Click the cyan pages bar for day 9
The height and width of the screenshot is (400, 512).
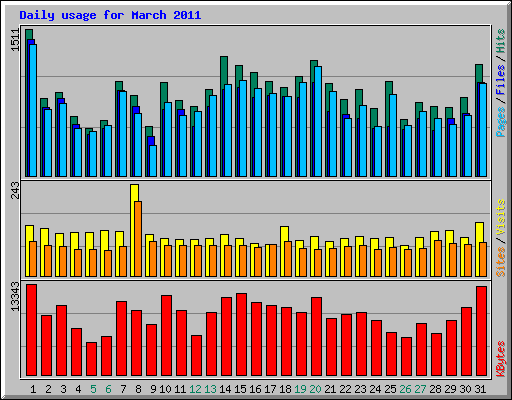point(153,161)
